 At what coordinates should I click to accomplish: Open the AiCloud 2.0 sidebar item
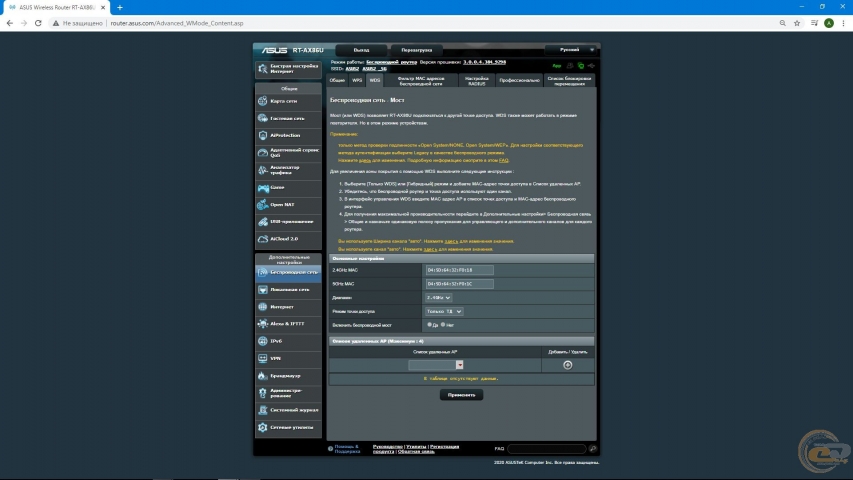click(x=288, y=239)
